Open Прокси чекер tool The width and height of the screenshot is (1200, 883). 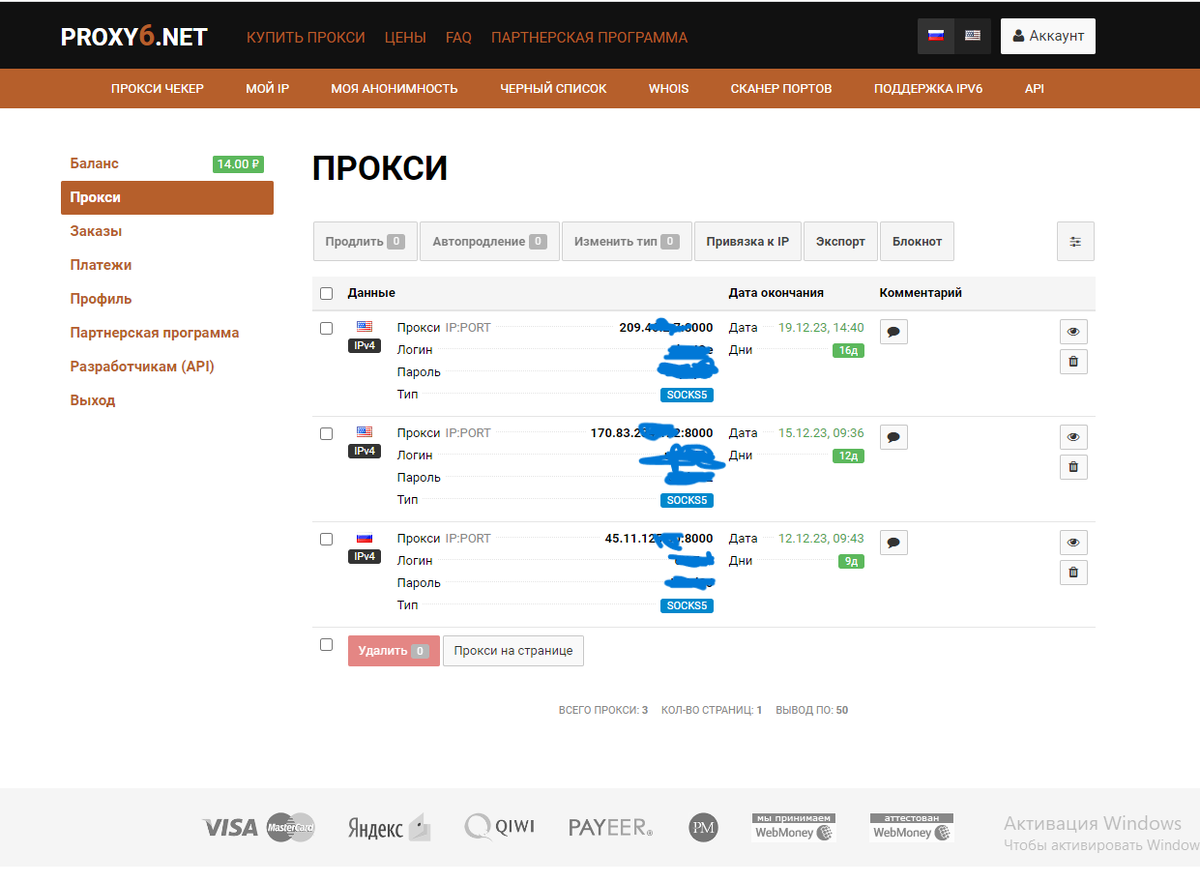[157, 88]
